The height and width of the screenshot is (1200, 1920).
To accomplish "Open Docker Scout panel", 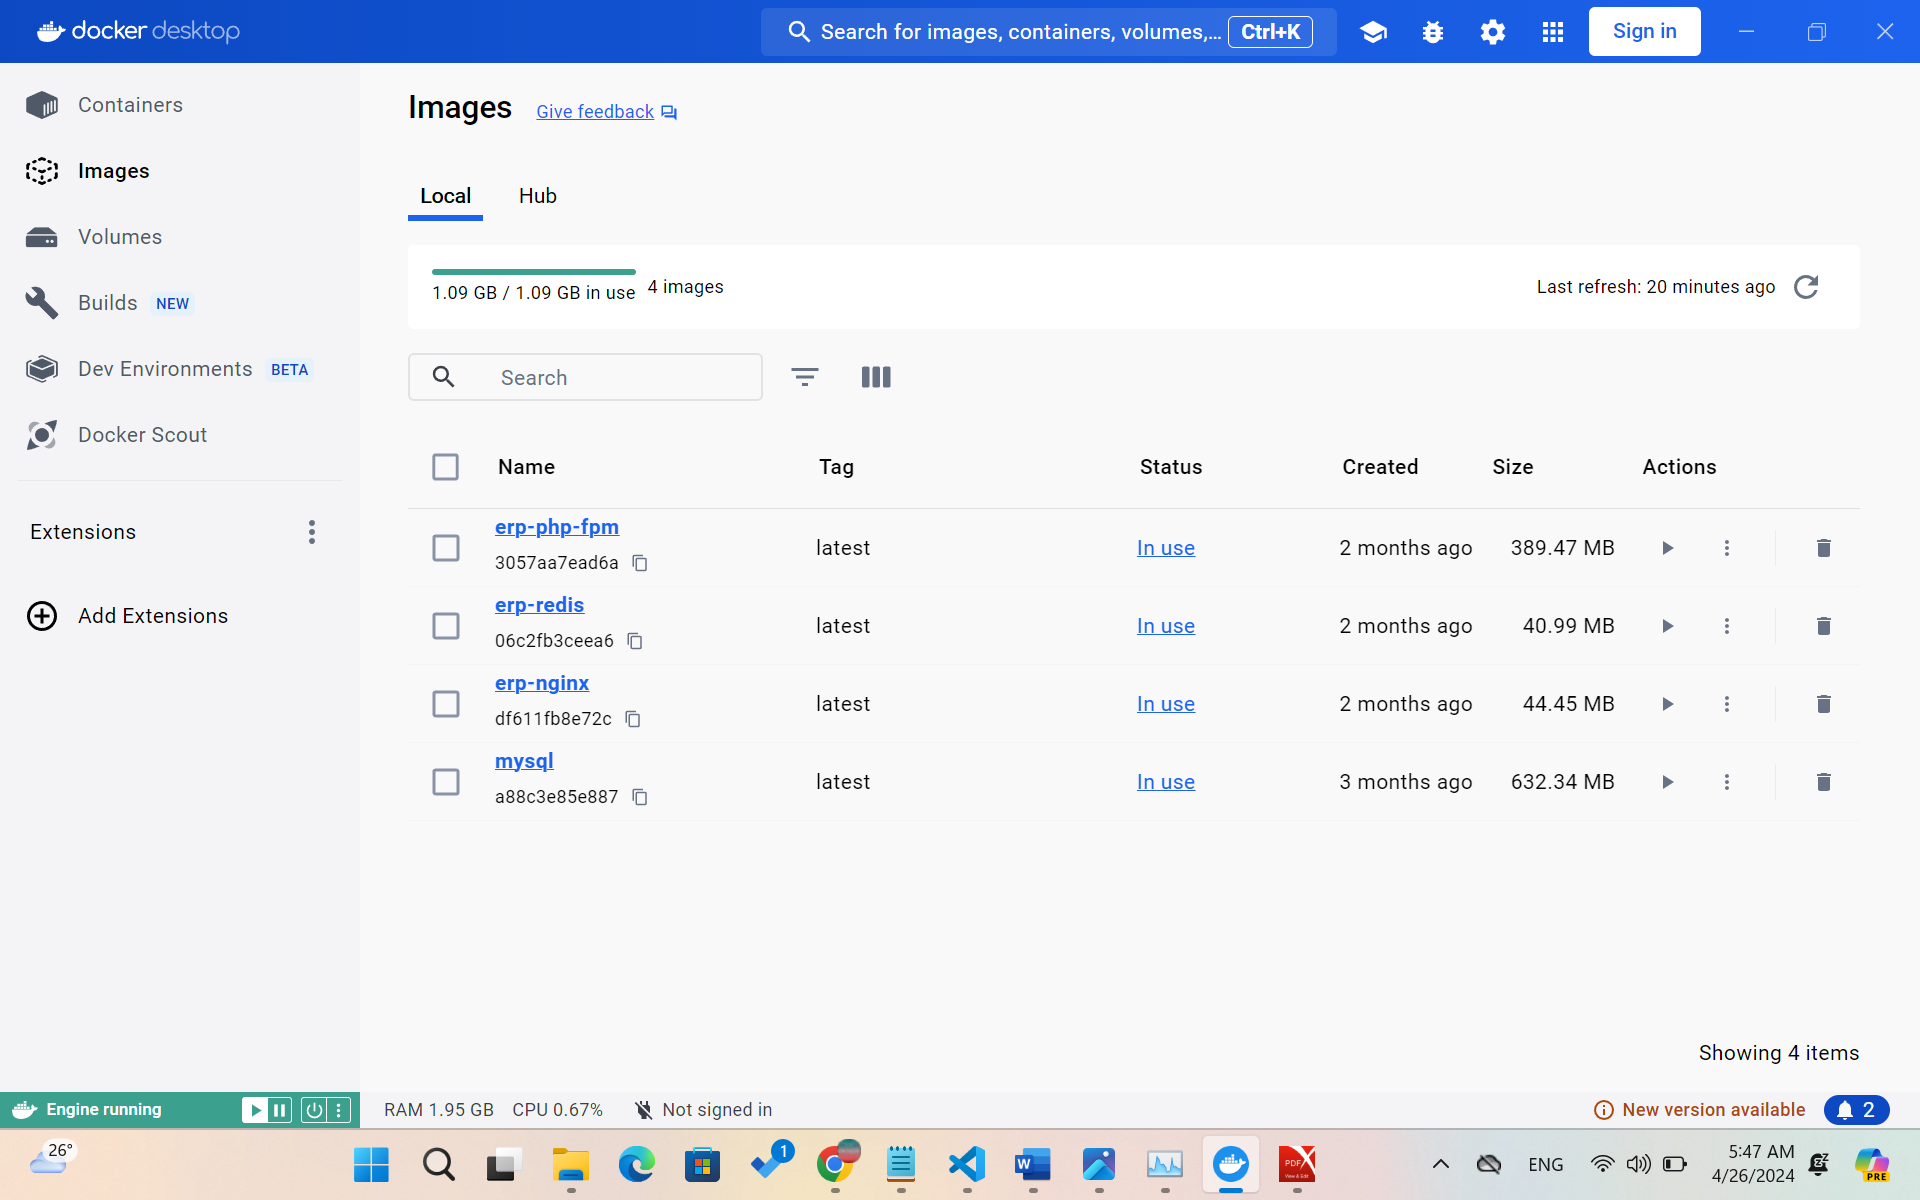I will [x=142, y=434].
